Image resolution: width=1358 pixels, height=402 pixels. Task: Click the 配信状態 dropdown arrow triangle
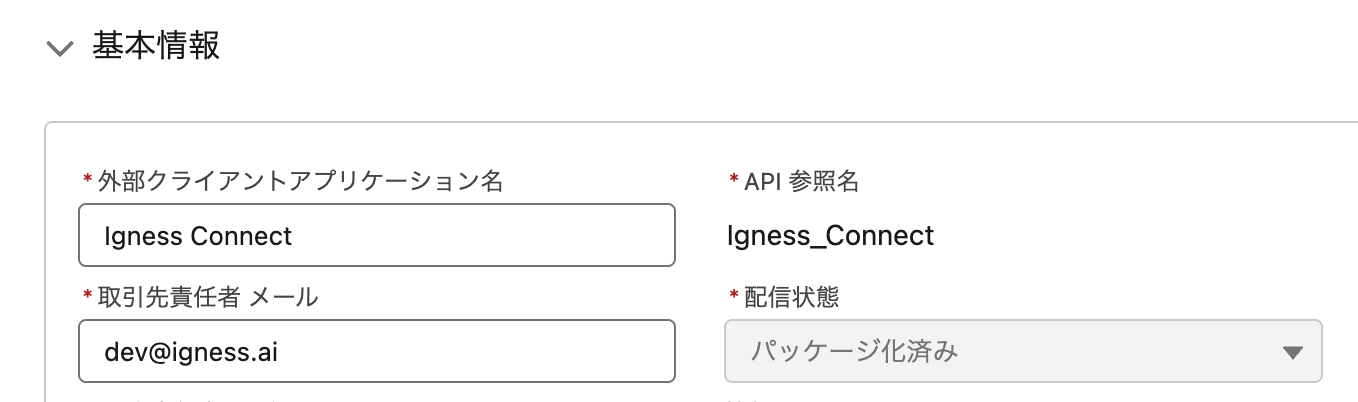1292,352
